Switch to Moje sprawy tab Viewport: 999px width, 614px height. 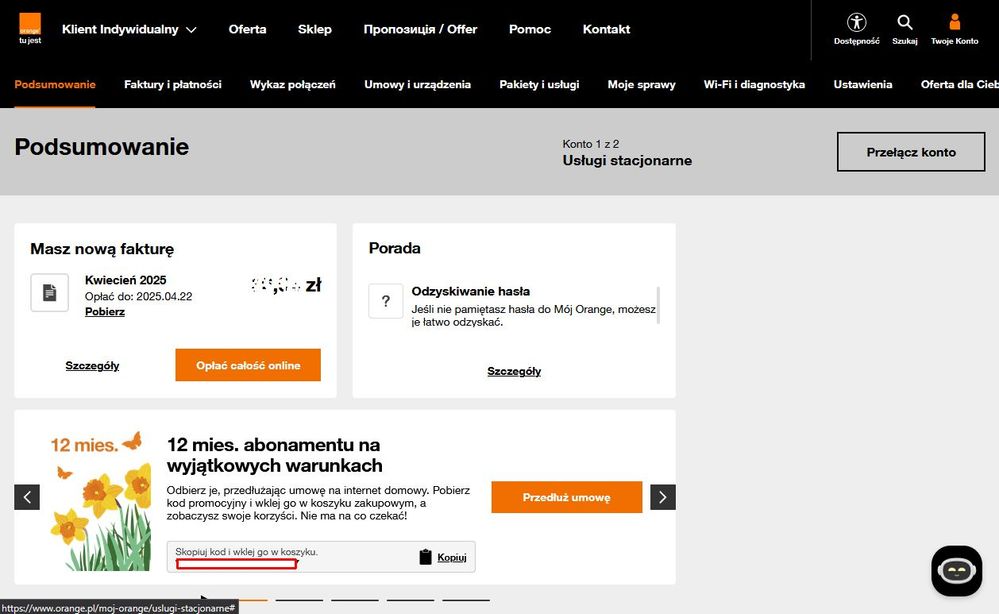click(641, 84)
